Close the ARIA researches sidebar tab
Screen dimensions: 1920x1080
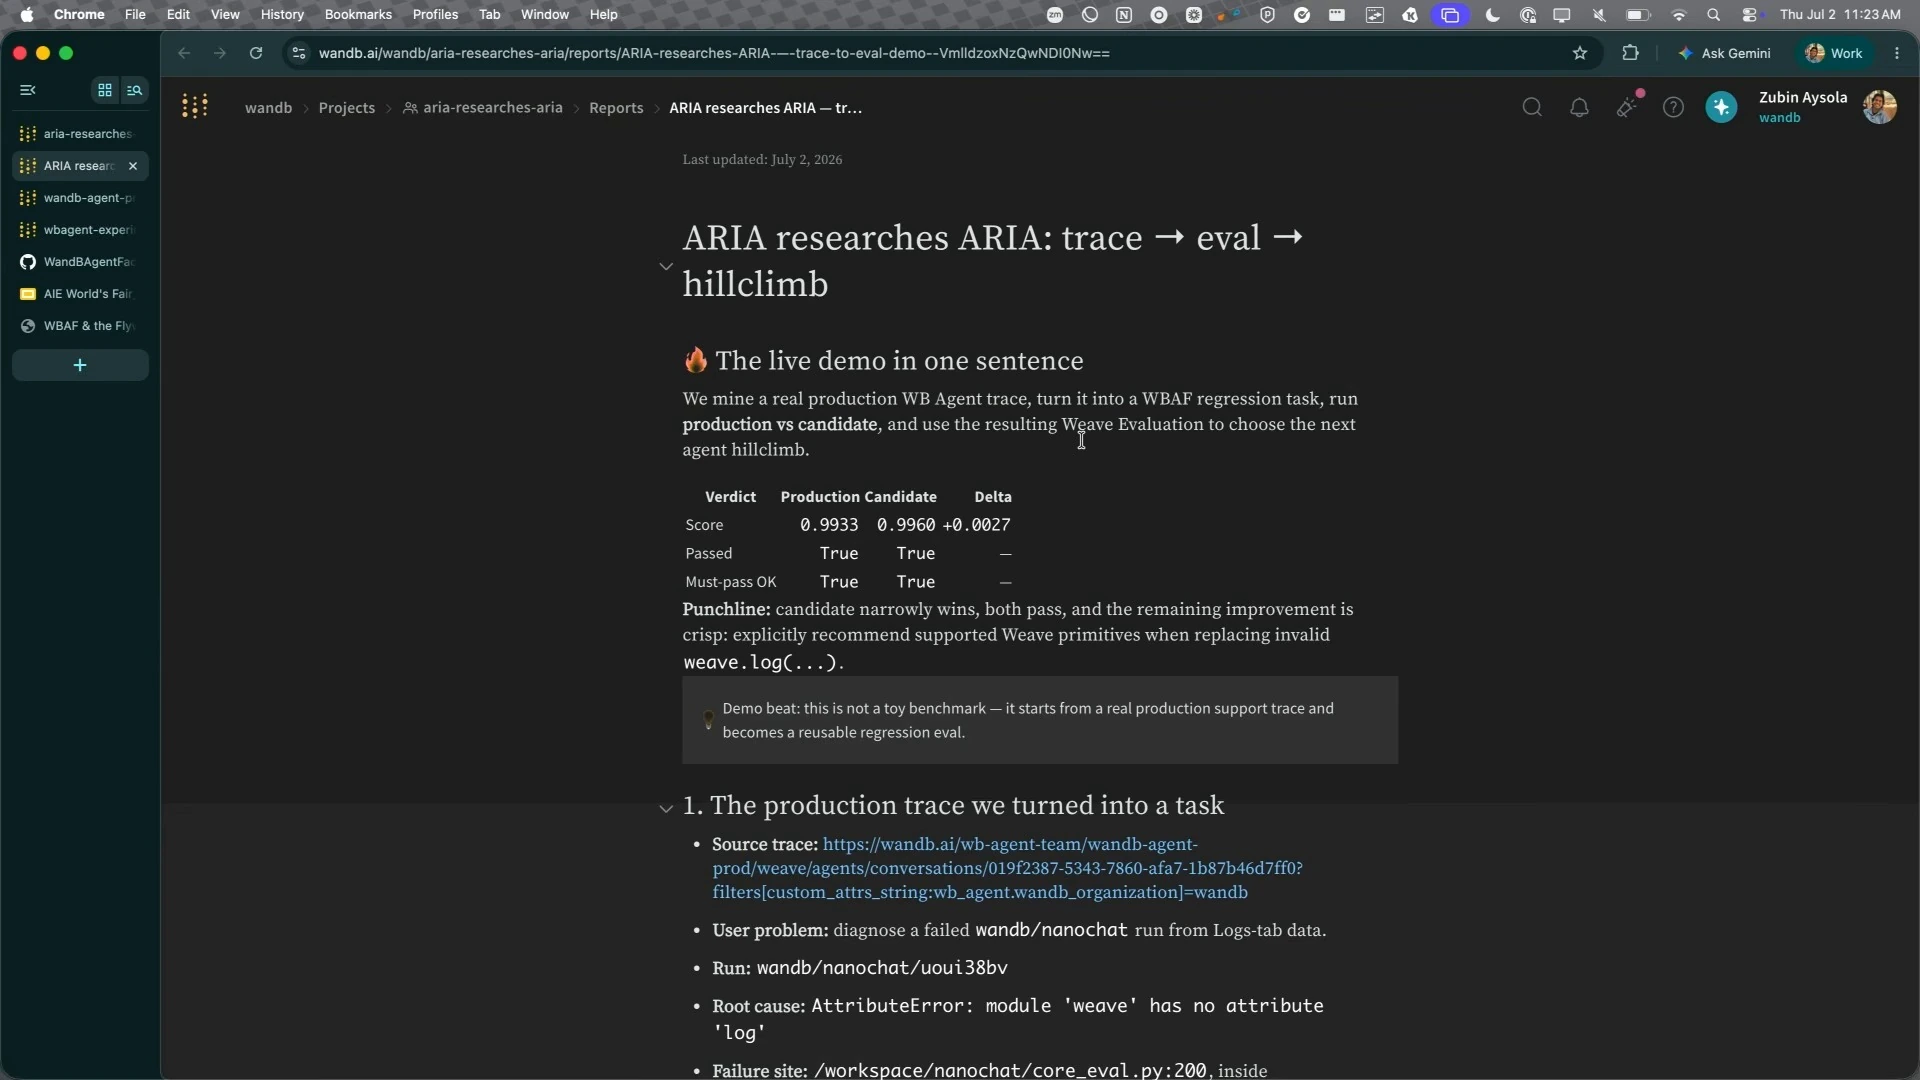click(133, 166)
